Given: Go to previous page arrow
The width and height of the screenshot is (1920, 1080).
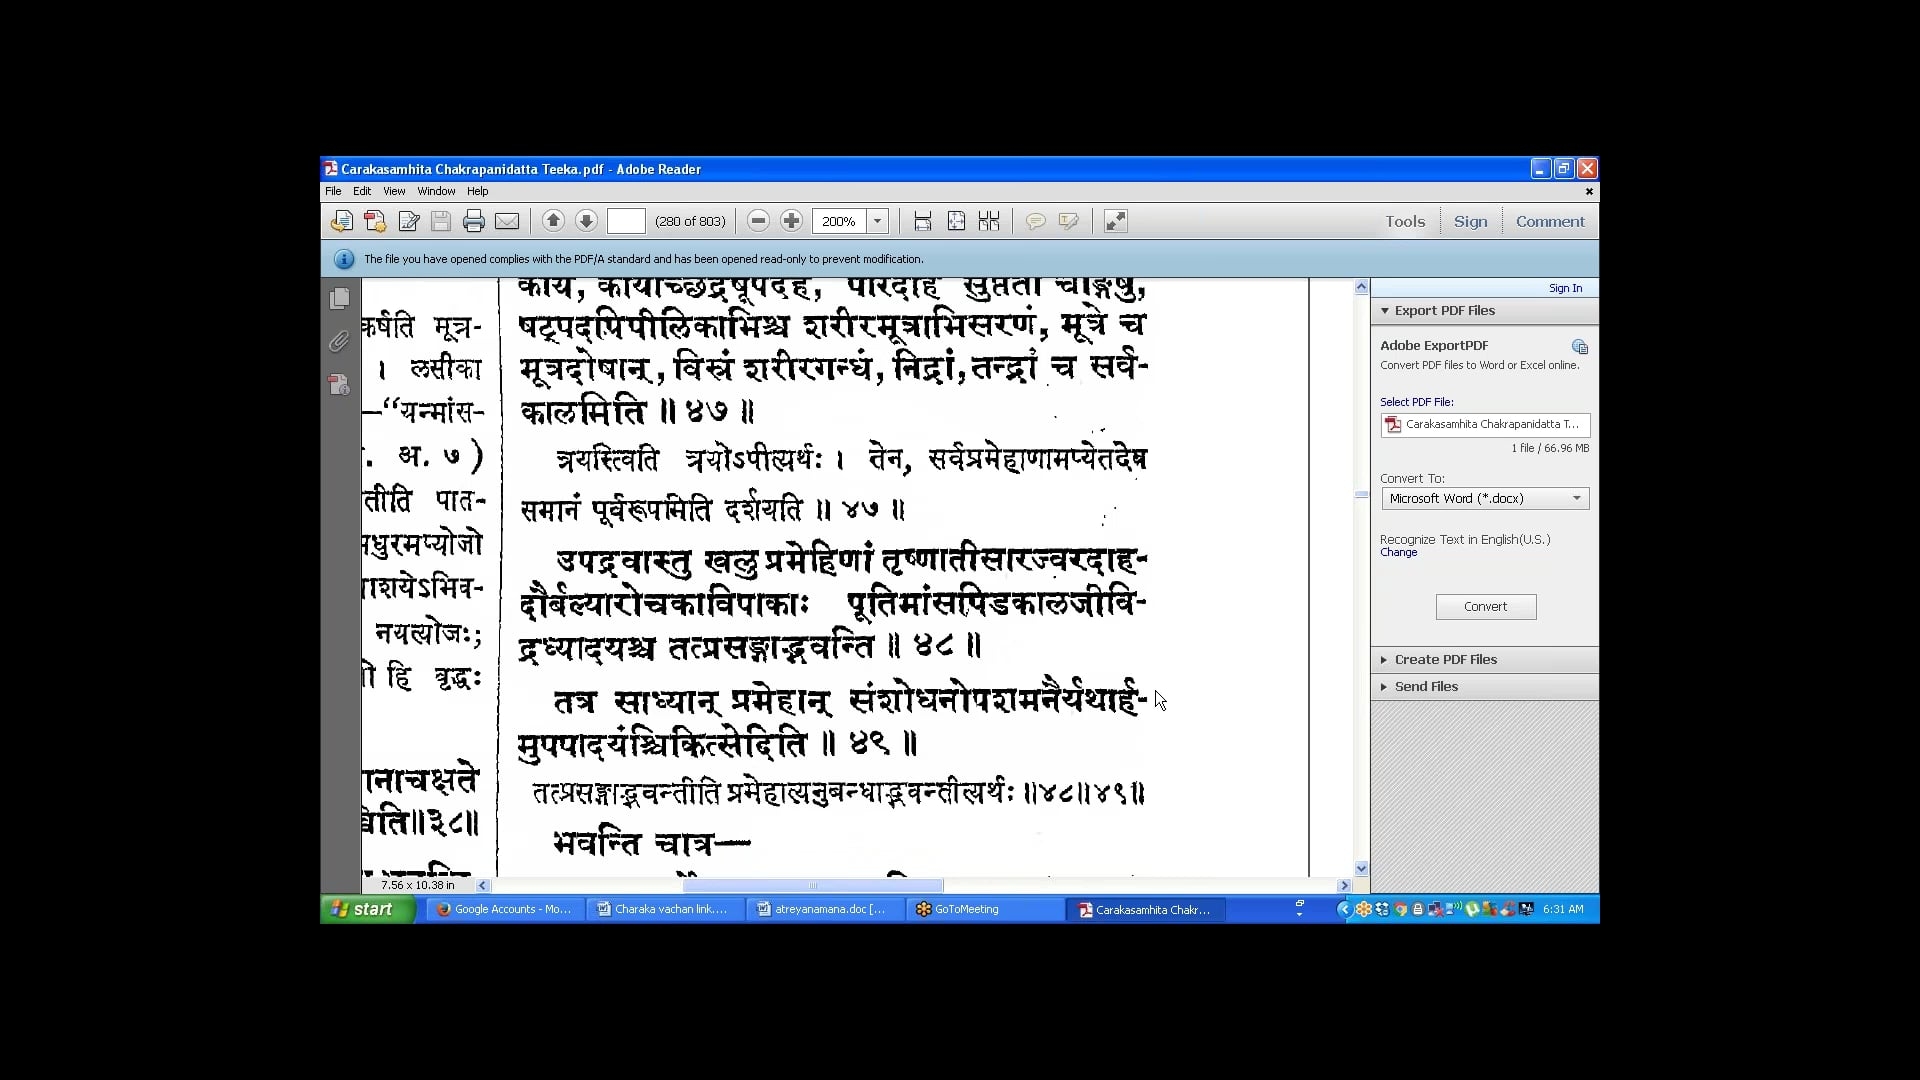Looking at the screenshot, I should [x=553, y=221].
